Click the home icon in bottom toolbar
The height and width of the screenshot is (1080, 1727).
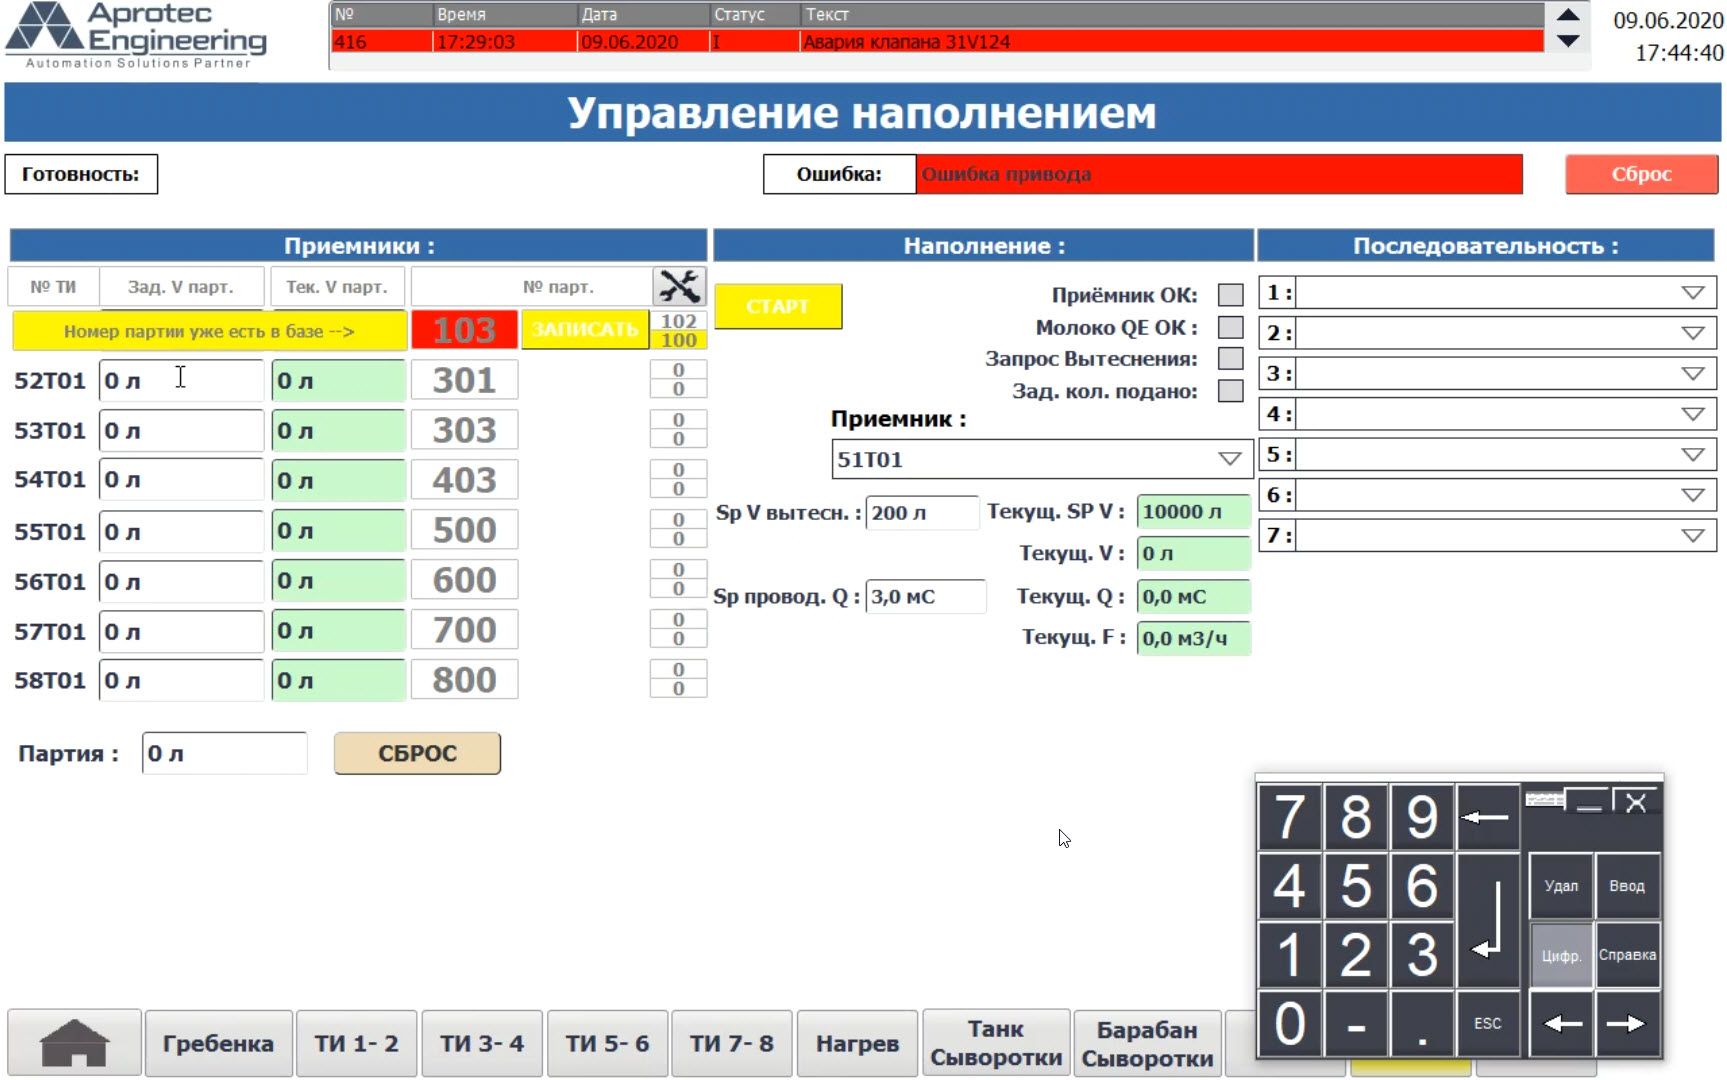coord(74,1043)
